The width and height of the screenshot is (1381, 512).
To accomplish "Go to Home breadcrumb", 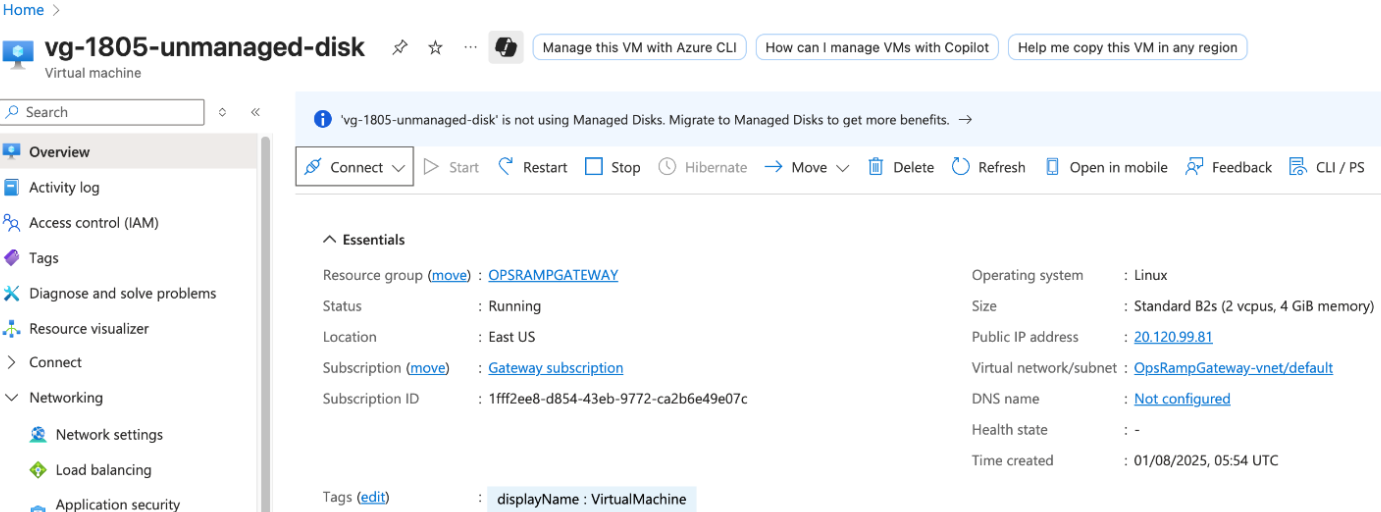I will 24,10.
